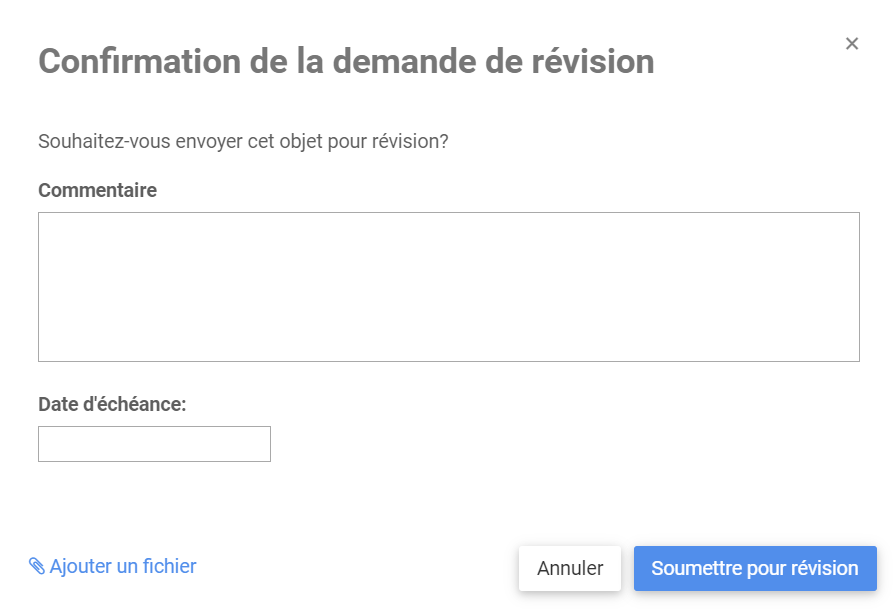This screenshot has width=896, height=609.
Task: Click the Date d'échéance label
Action: tap(112, 404)
